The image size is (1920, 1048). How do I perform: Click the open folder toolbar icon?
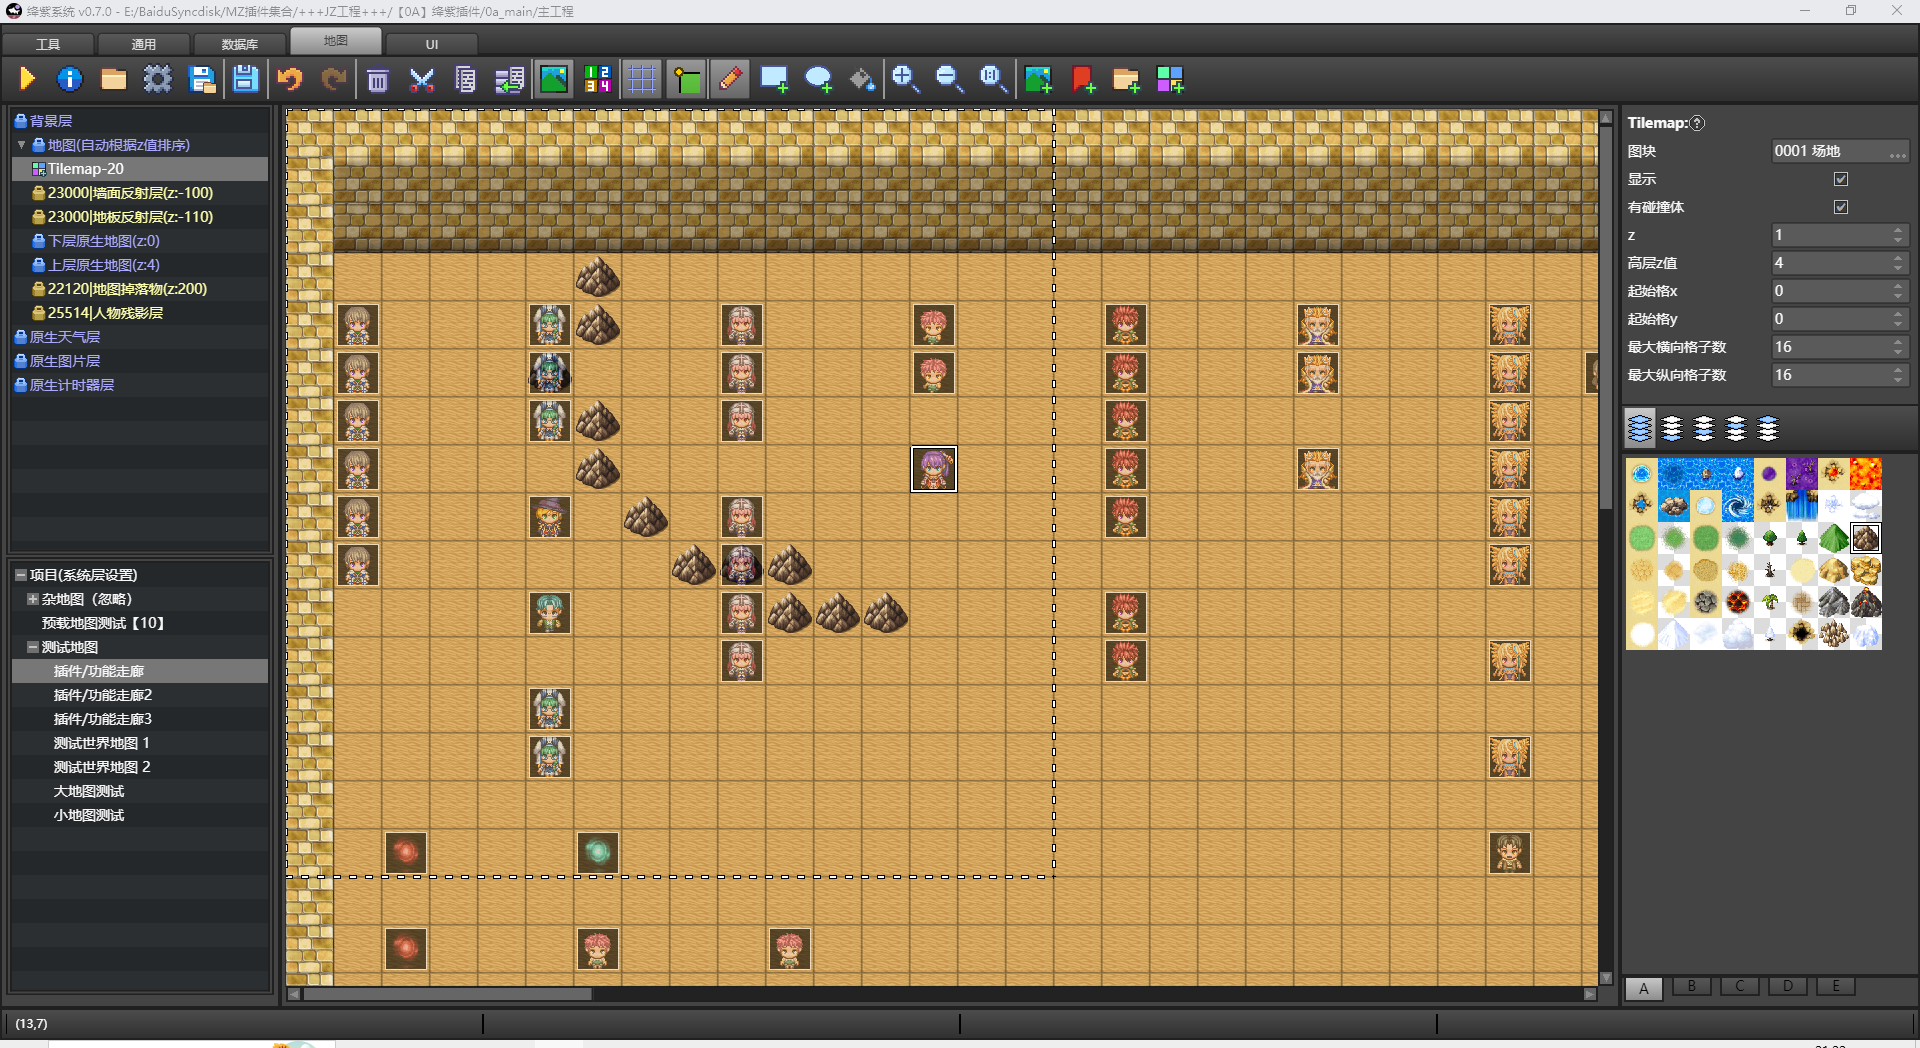coord(113,79)
